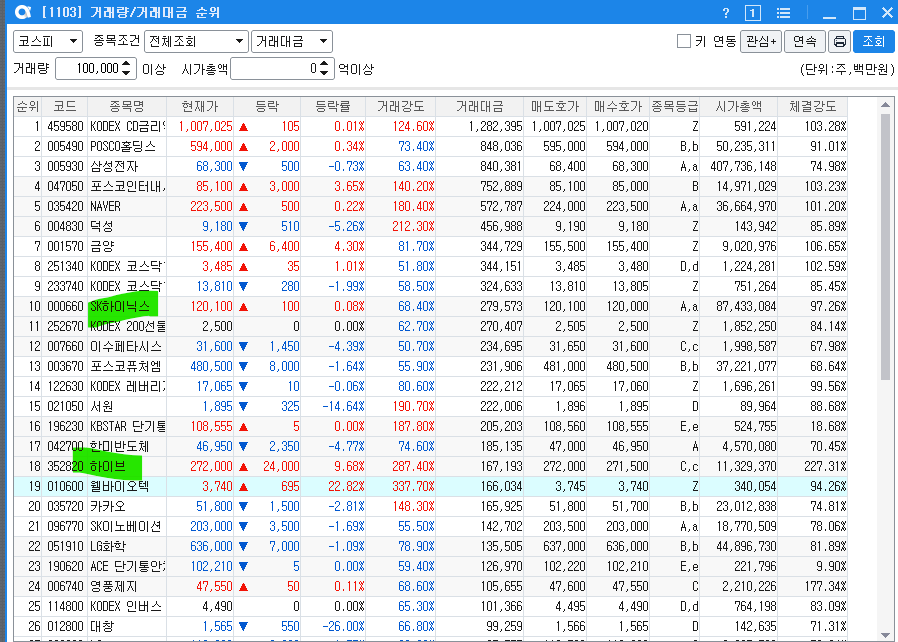
Task: Click the blue 조회 button
Action: coord(873,41)
